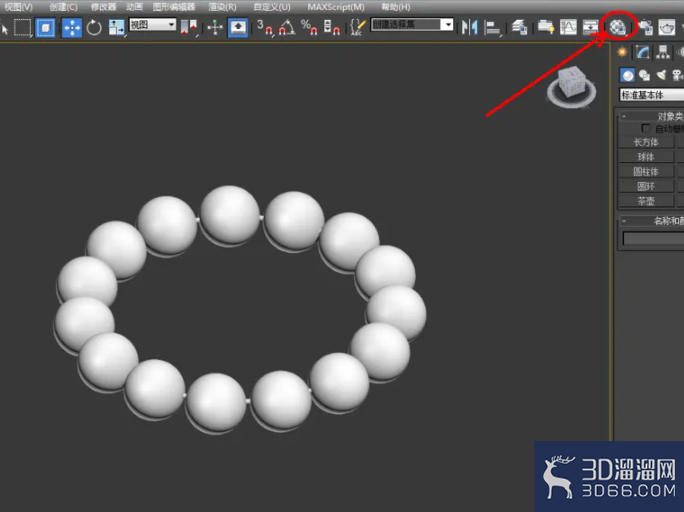Toggle Keyboard Shortcut Override button

point(238,28)
